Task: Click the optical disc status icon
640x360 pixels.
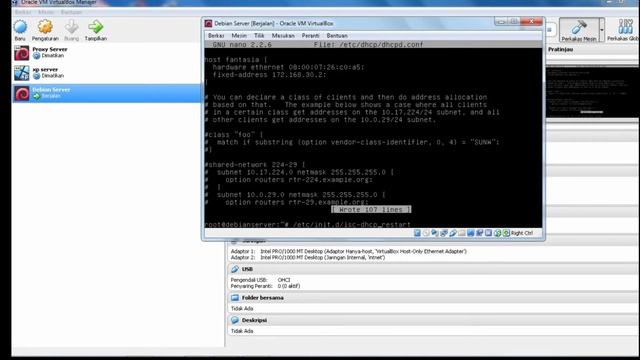Action: click(x=426, y=233)
